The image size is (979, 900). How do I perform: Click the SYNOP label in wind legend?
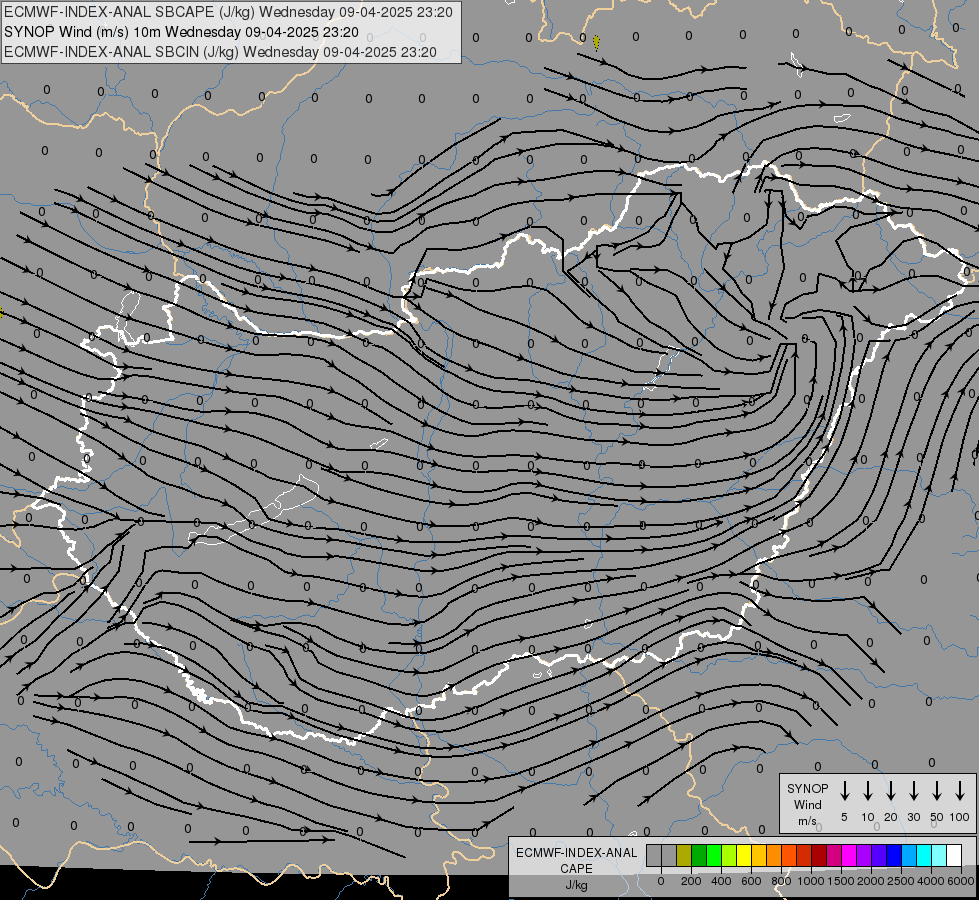coord(807,788)
